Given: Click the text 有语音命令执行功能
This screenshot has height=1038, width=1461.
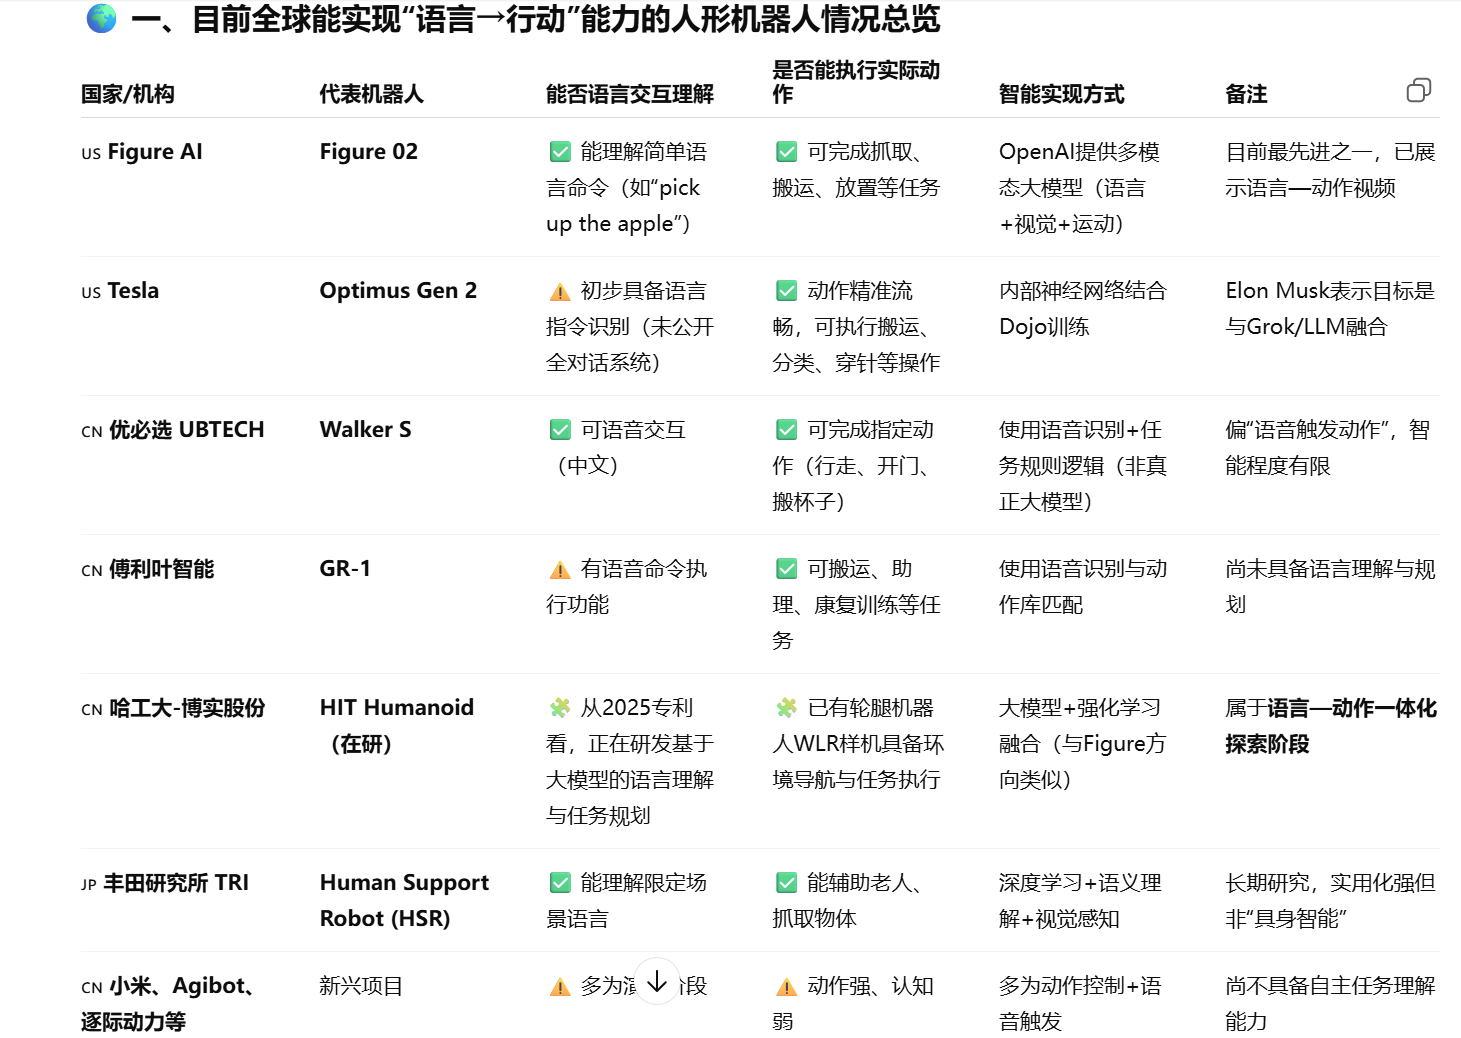Looking at the screenshot, I should 627,587.
